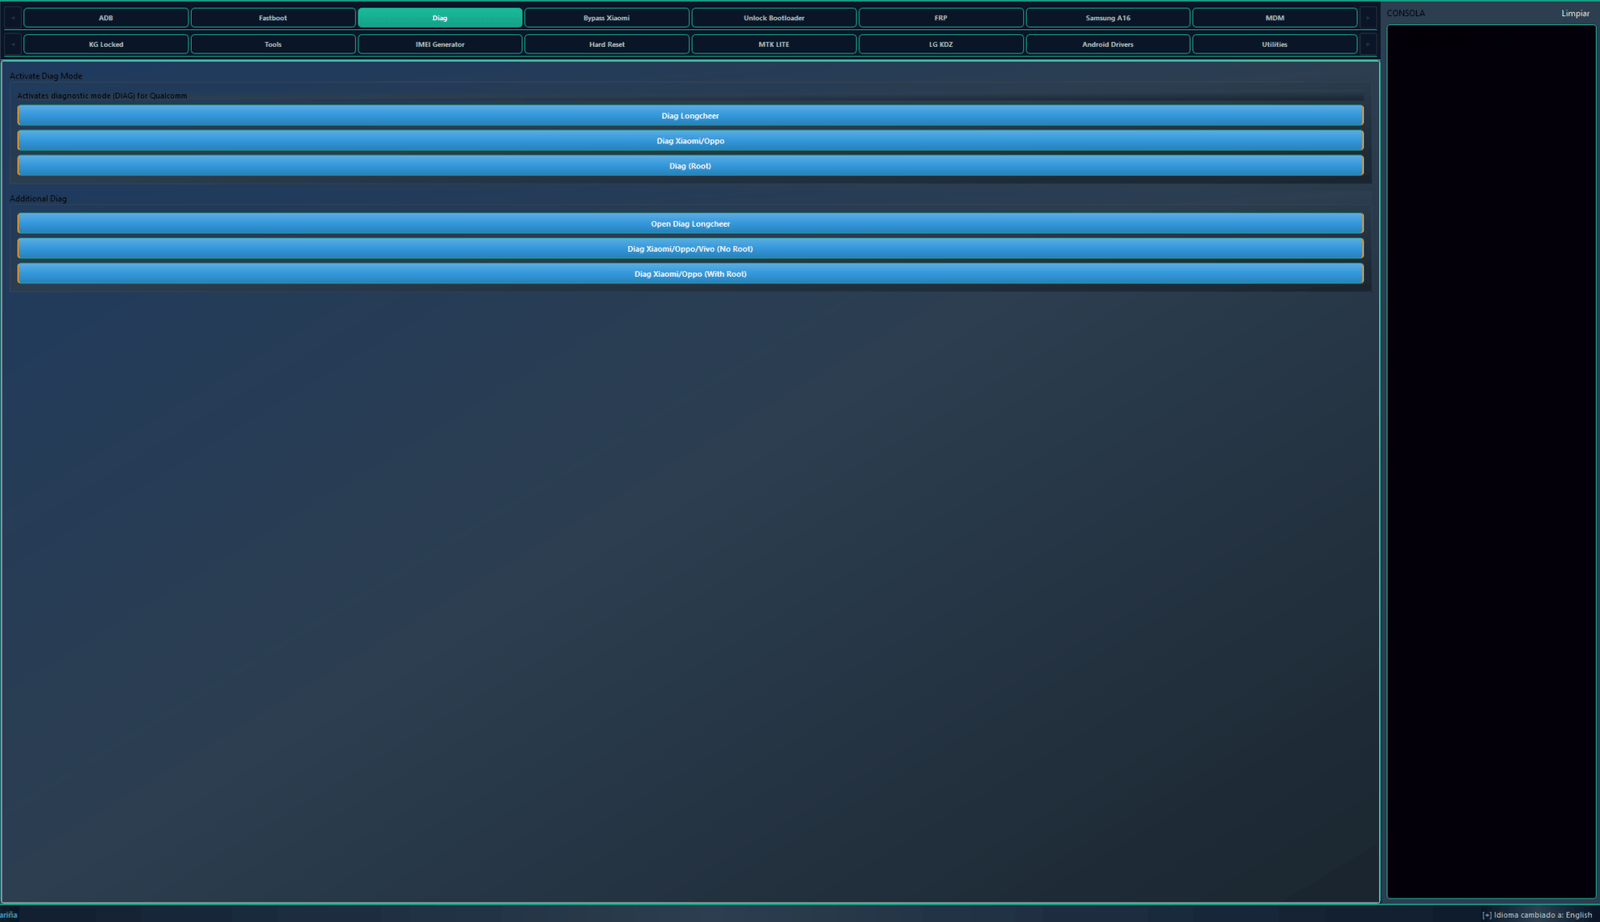The height and width of the screenshot is (922, 1600).
Task: Go to the FRP tab
Action: 940,18
